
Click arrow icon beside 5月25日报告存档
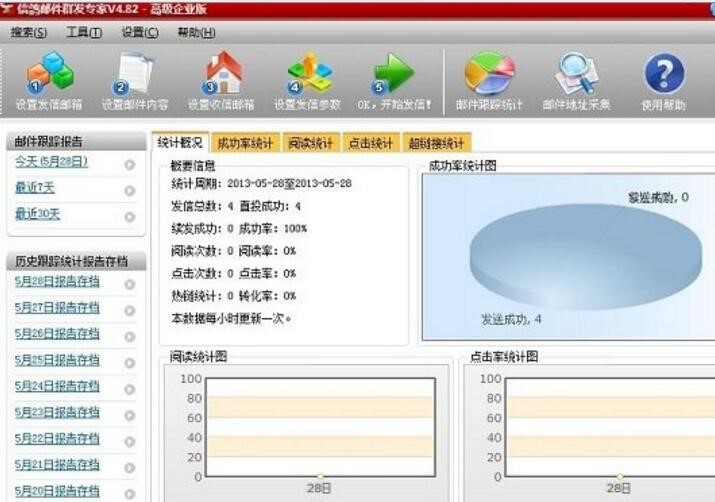click(130, 363)
